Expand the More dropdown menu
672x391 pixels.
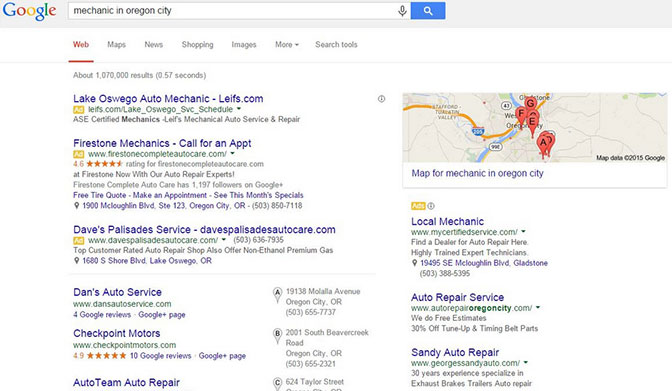287,45
